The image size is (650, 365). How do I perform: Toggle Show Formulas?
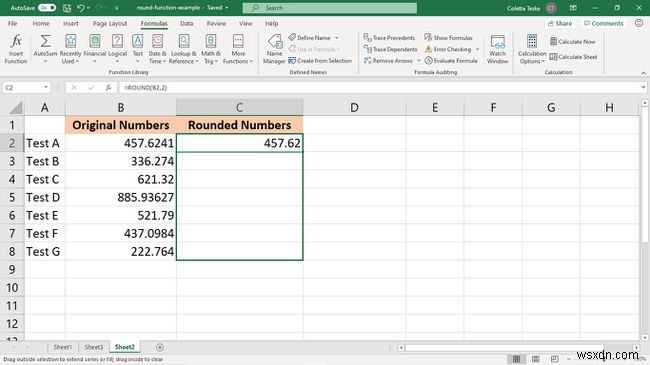[449, 38]
